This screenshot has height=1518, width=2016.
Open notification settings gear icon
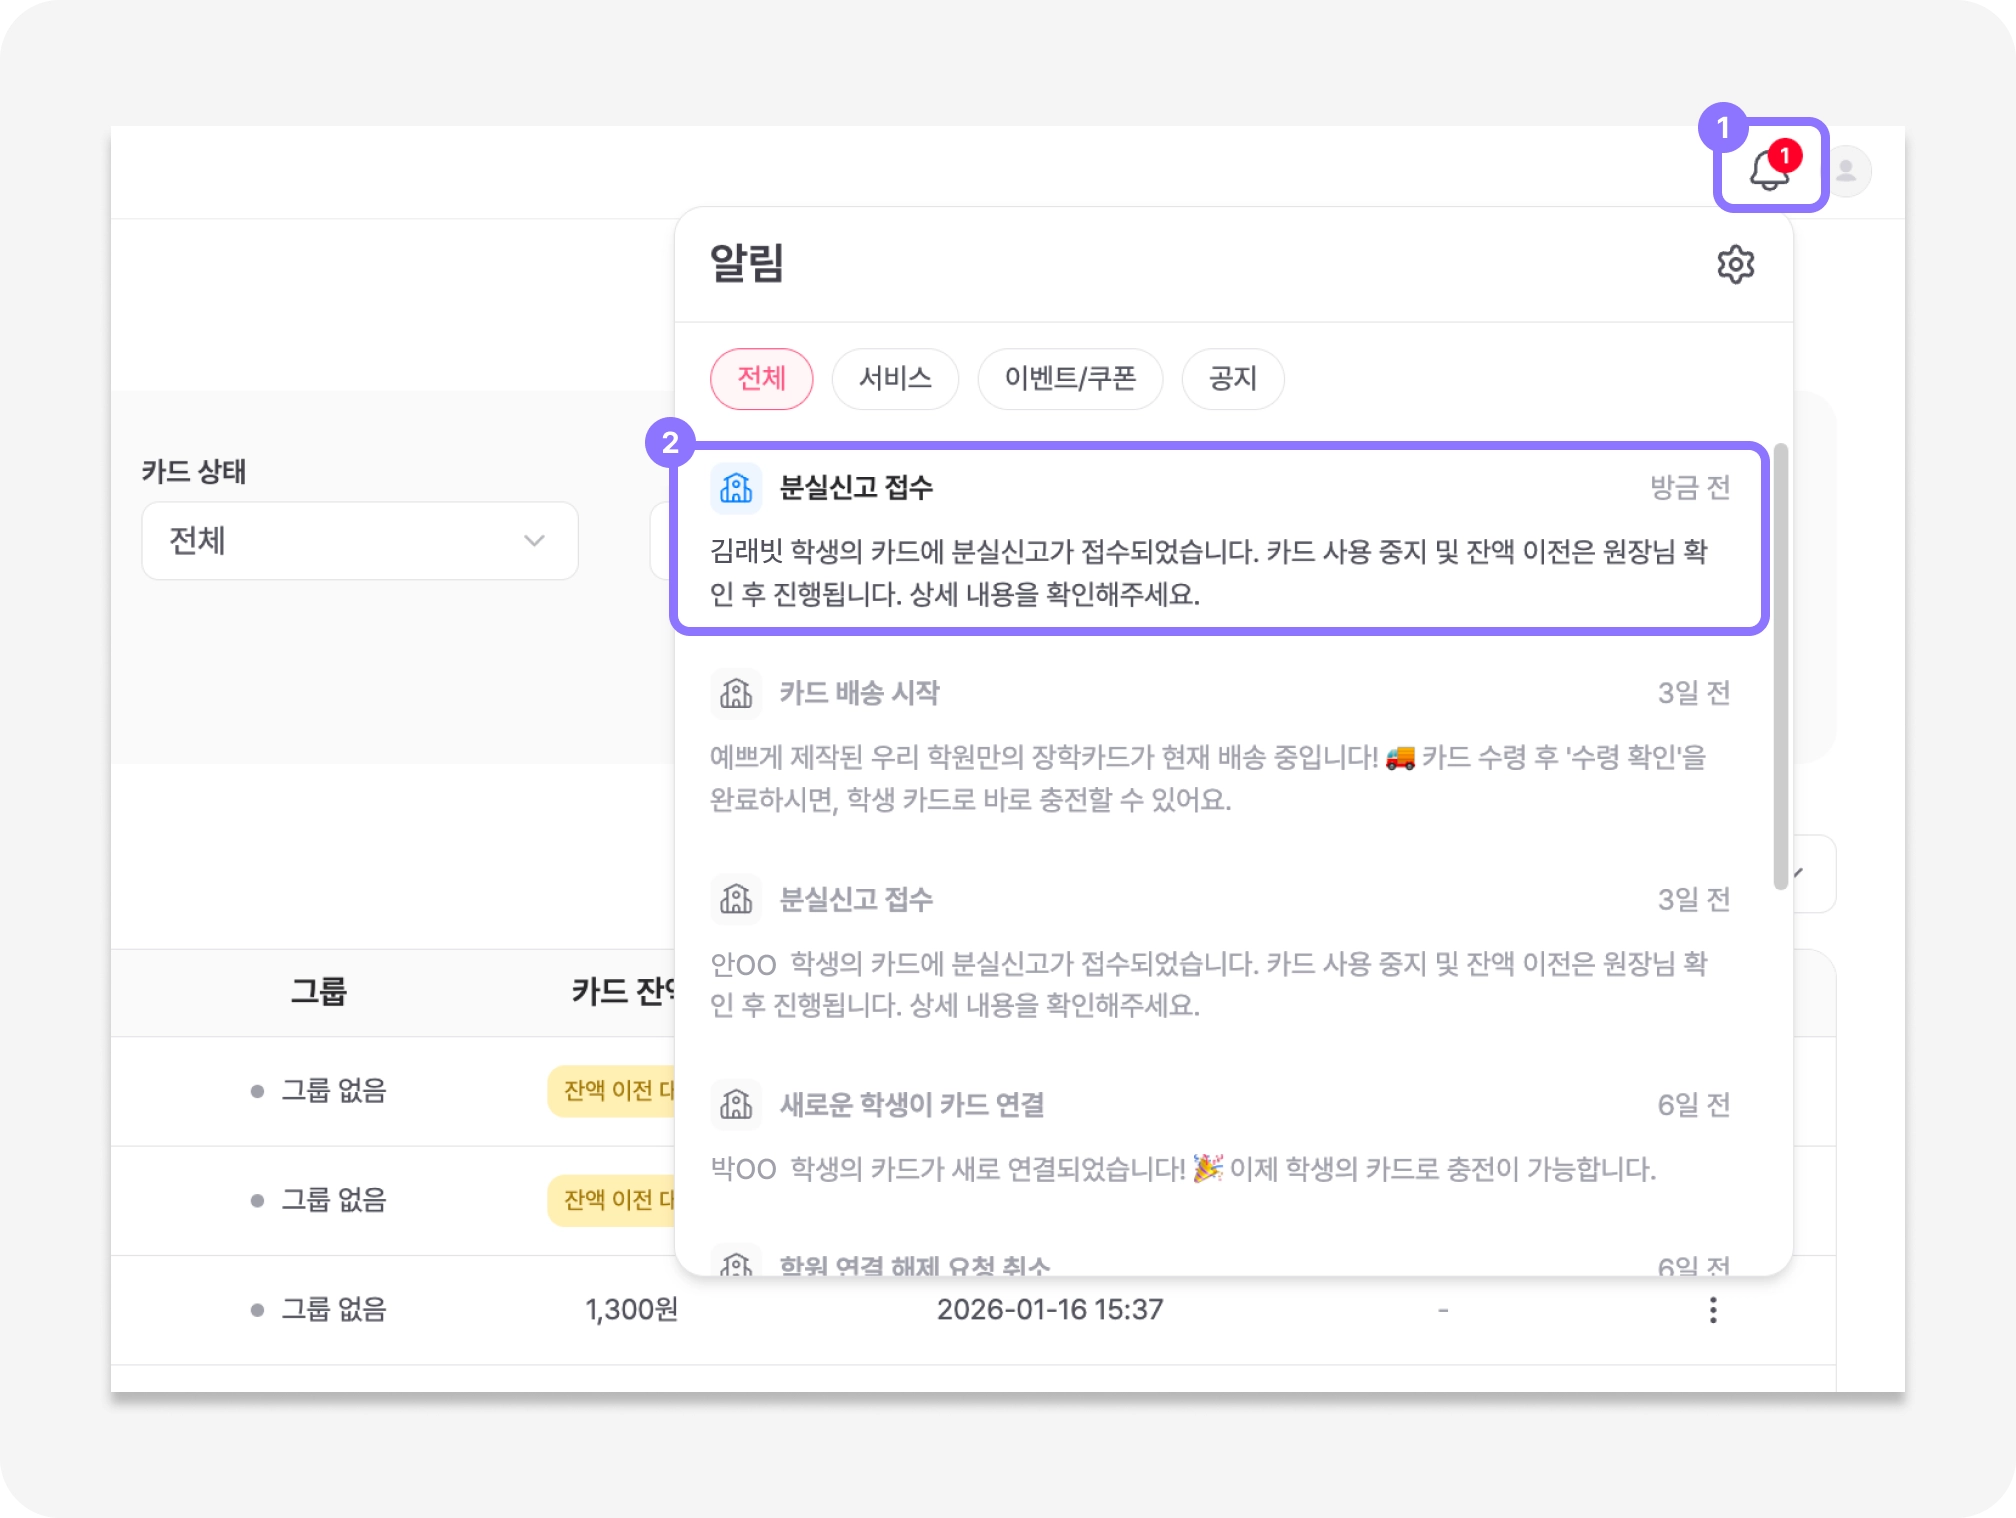pyautogui.click(x=1735, y=265)
